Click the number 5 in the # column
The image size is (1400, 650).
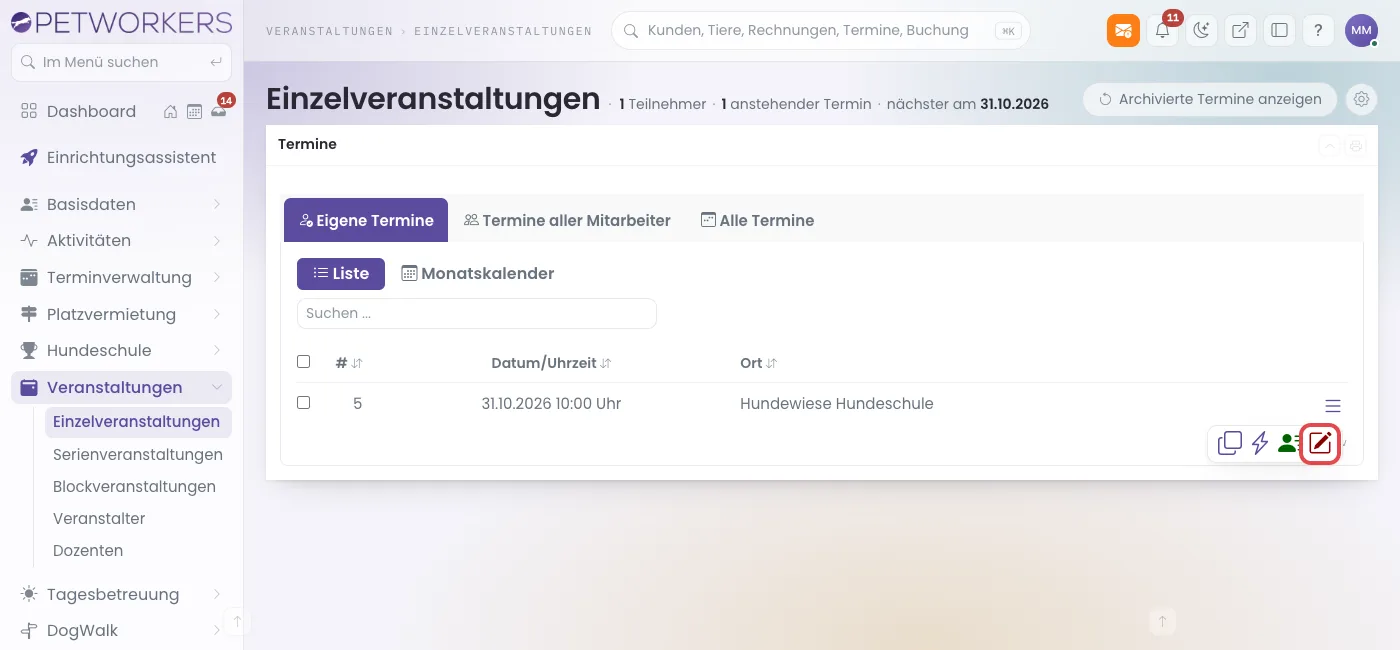click(357, 404)
